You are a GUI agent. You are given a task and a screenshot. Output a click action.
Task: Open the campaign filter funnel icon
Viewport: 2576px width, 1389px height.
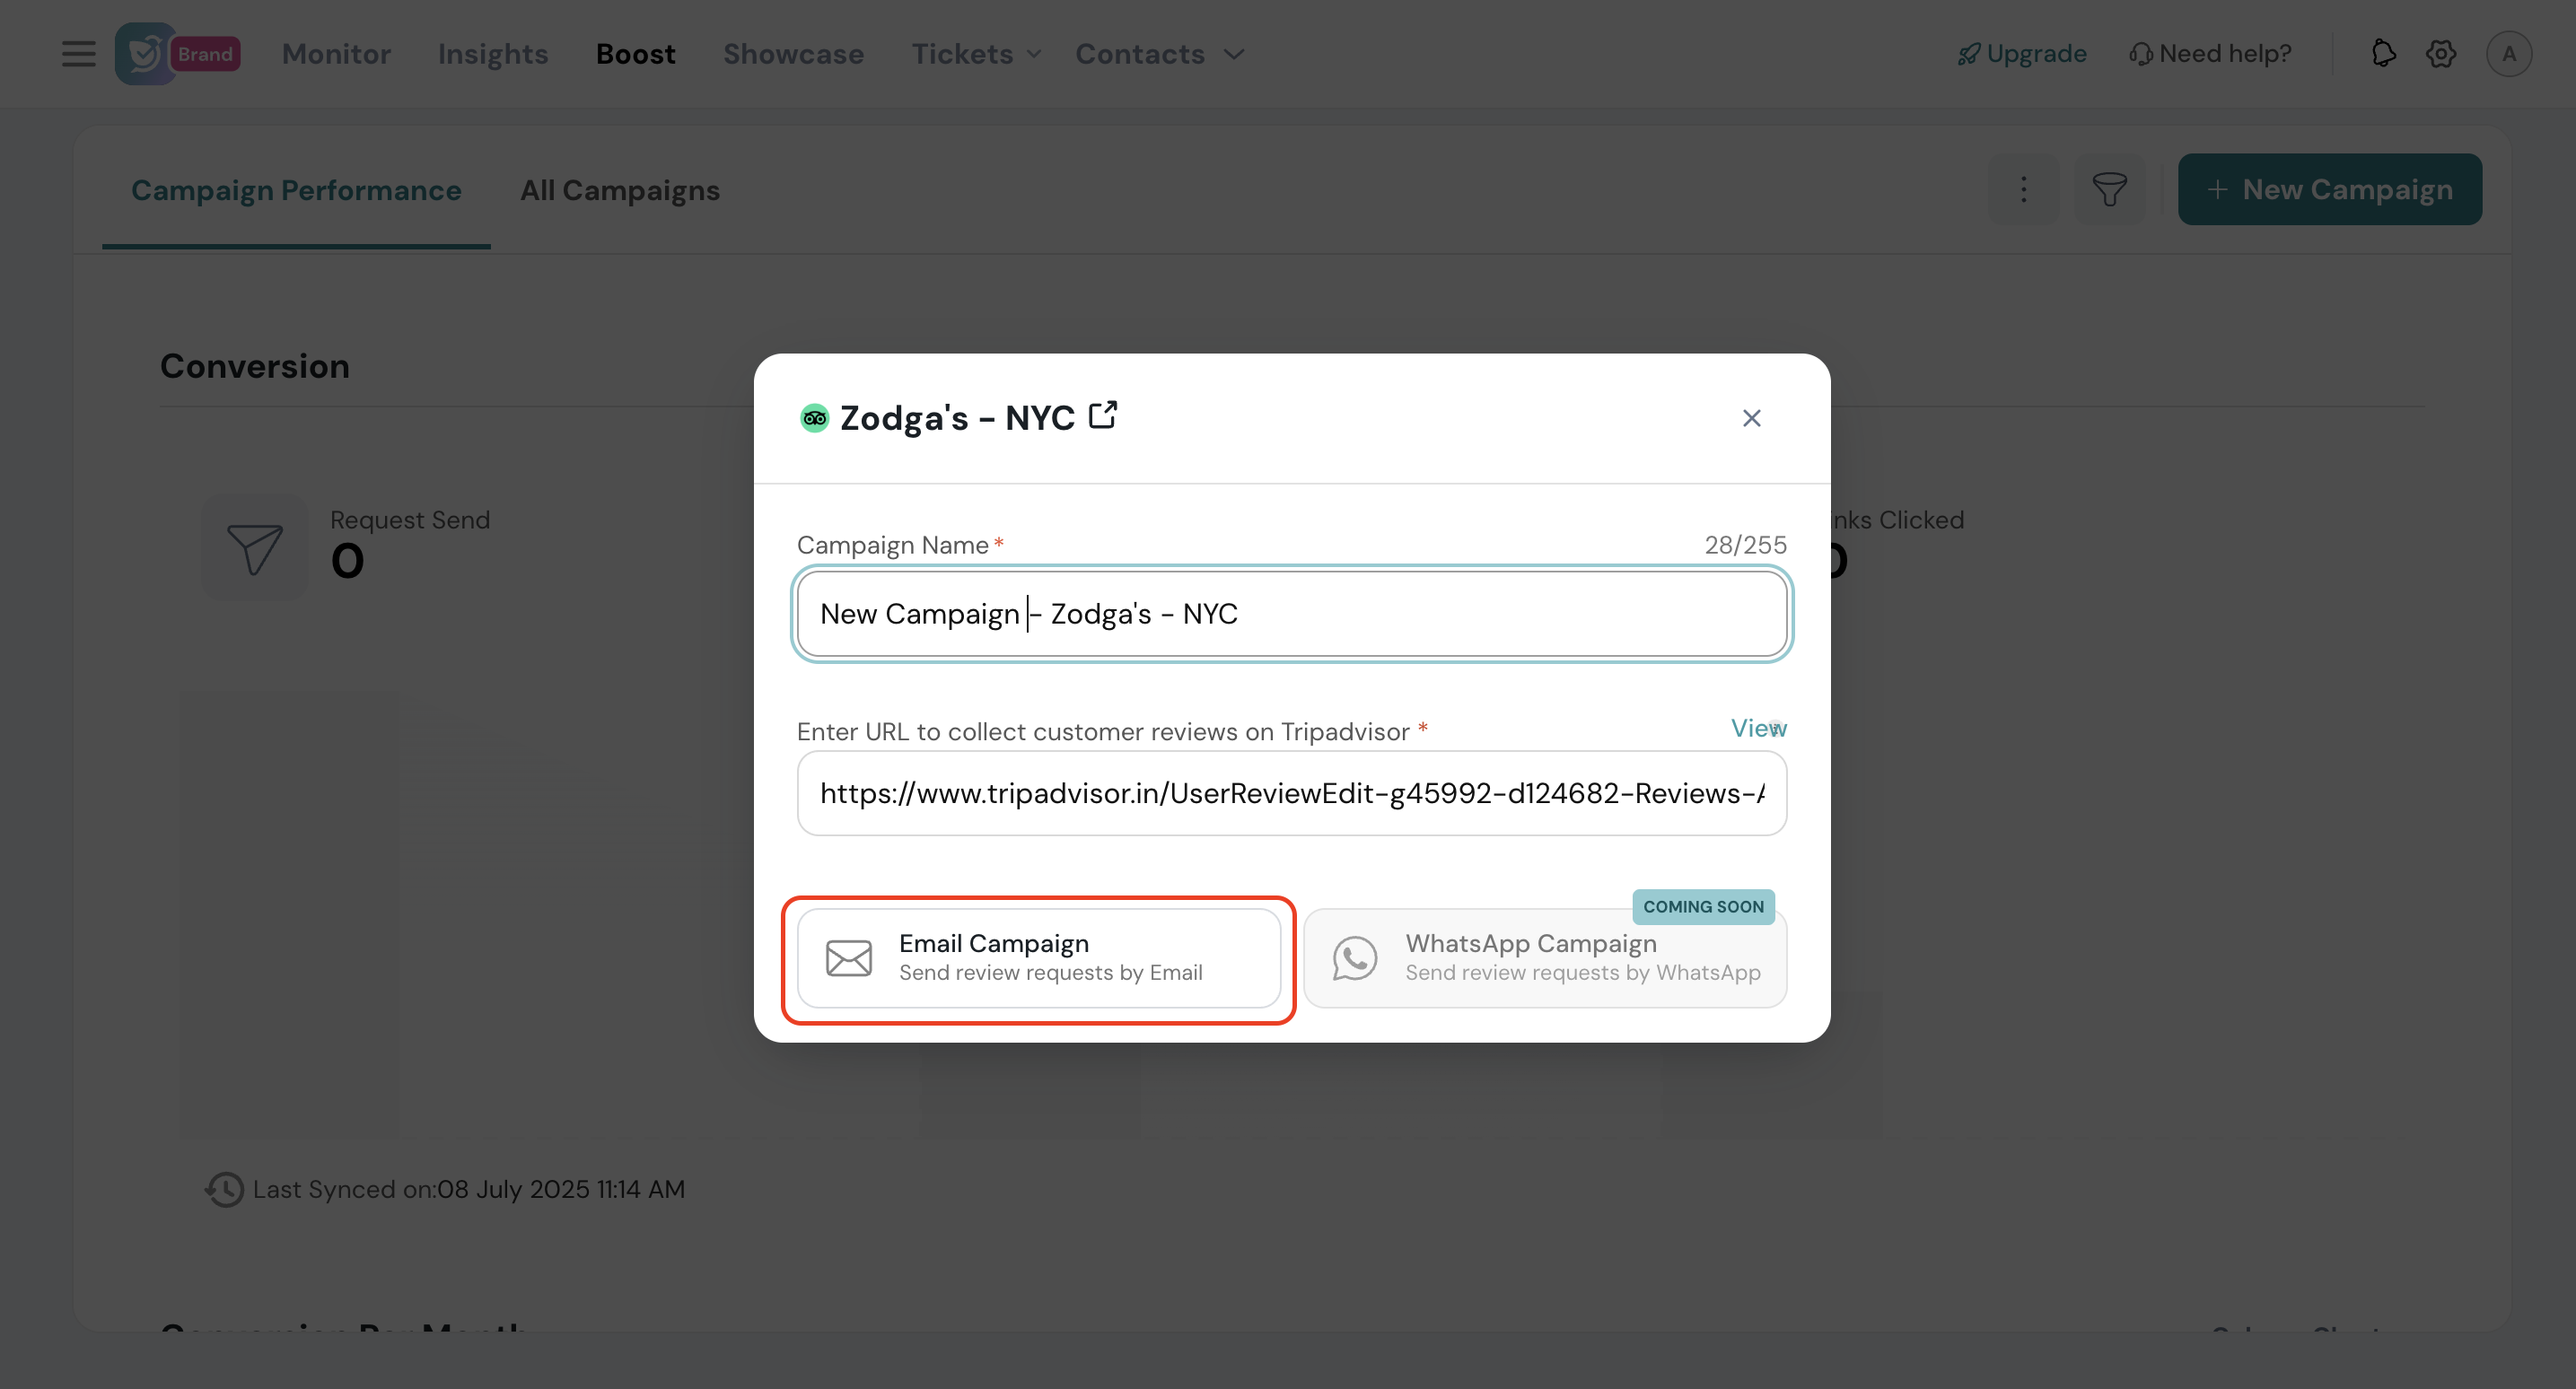pos(2109,189)
